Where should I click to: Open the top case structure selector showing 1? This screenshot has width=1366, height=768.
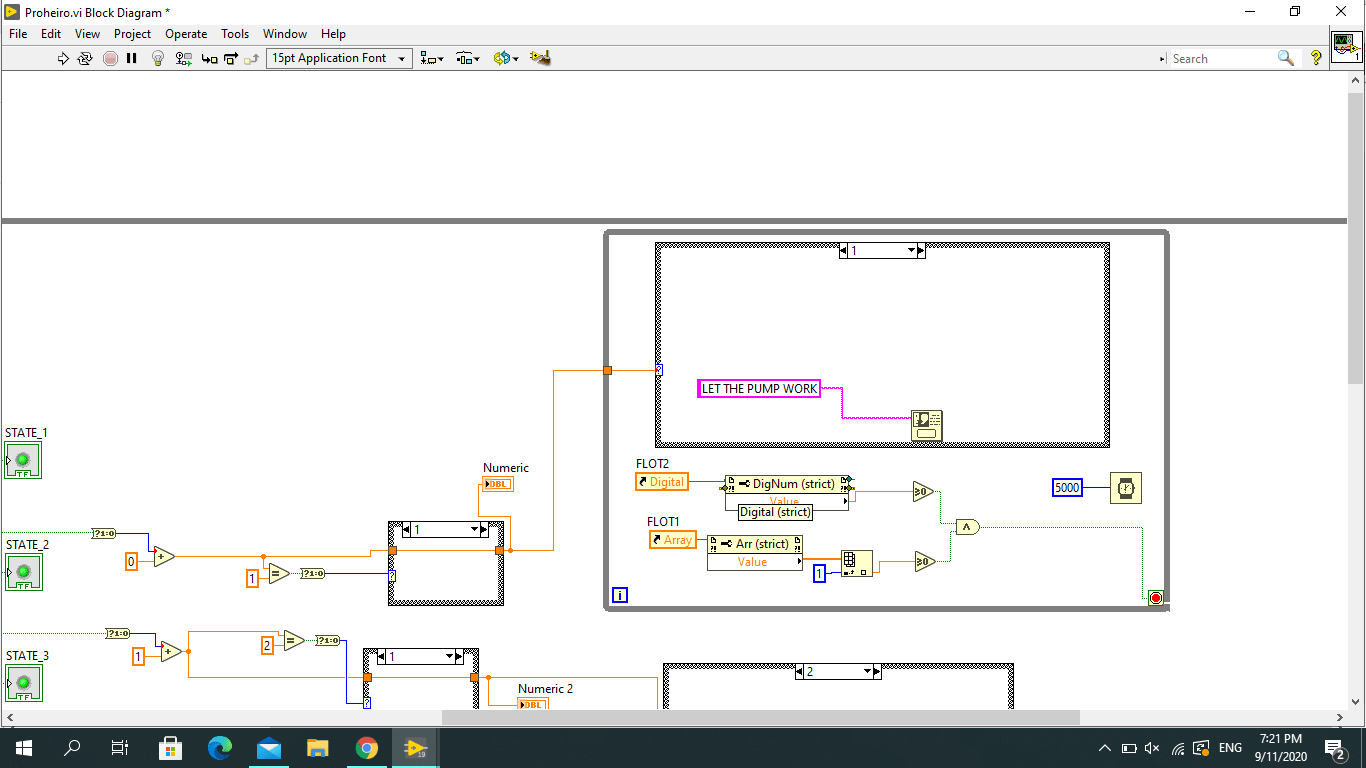pyautogui.click(x=882, y=250)
